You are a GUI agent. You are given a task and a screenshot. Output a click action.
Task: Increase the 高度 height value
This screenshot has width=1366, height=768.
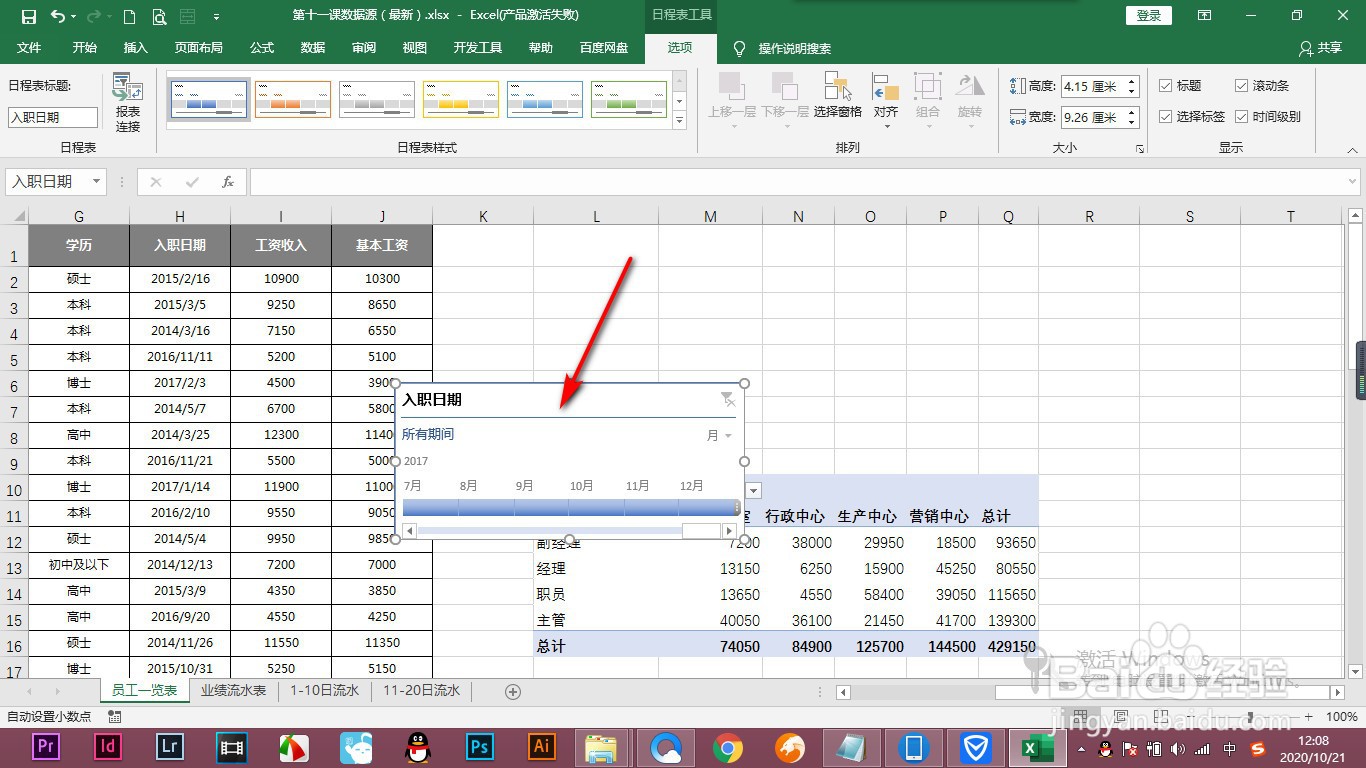point(1132,82)
